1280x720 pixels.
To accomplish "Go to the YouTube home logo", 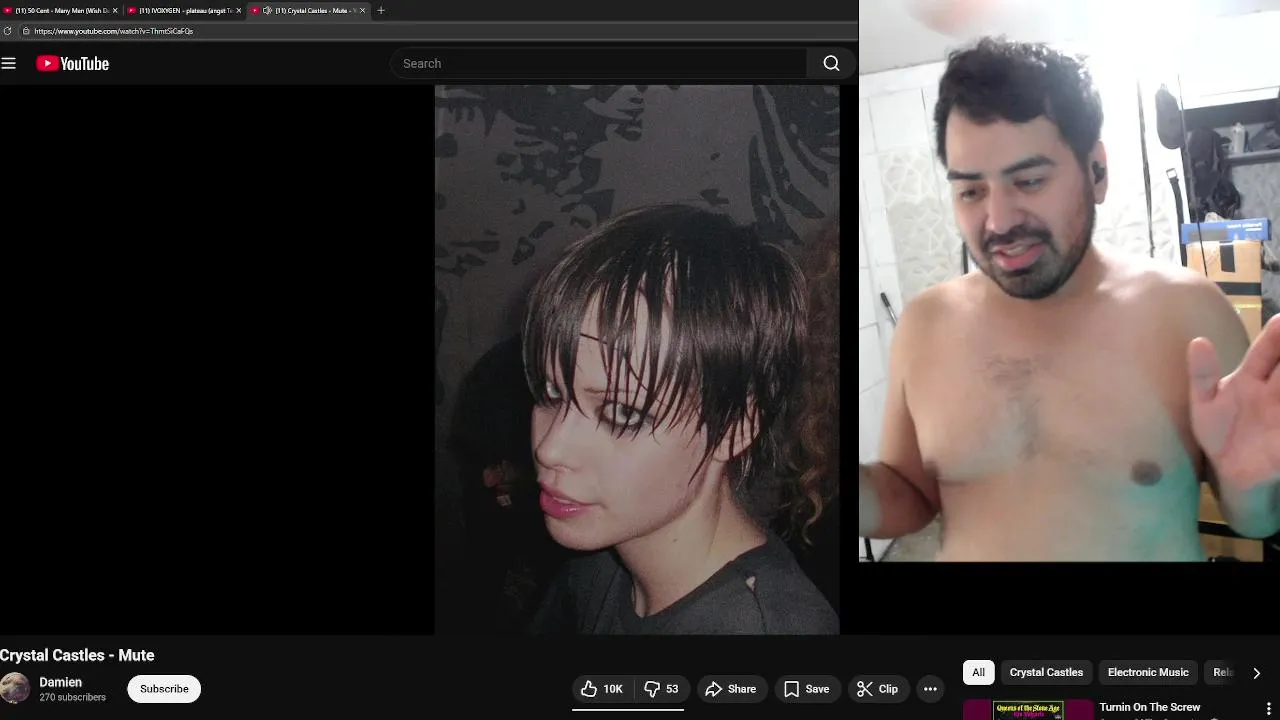I will coord(72,63).
